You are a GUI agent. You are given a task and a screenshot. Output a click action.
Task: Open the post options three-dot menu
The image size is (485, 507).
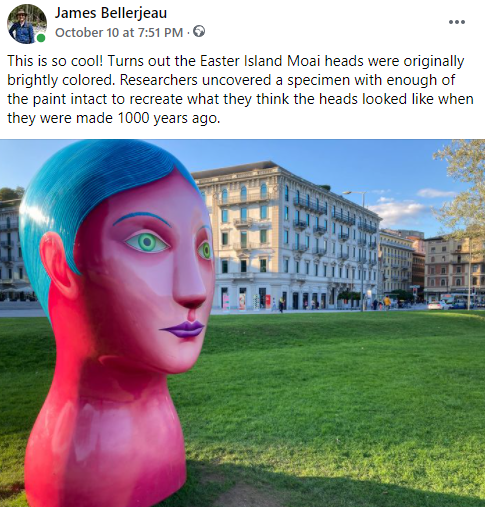click(x=457, y=22)
